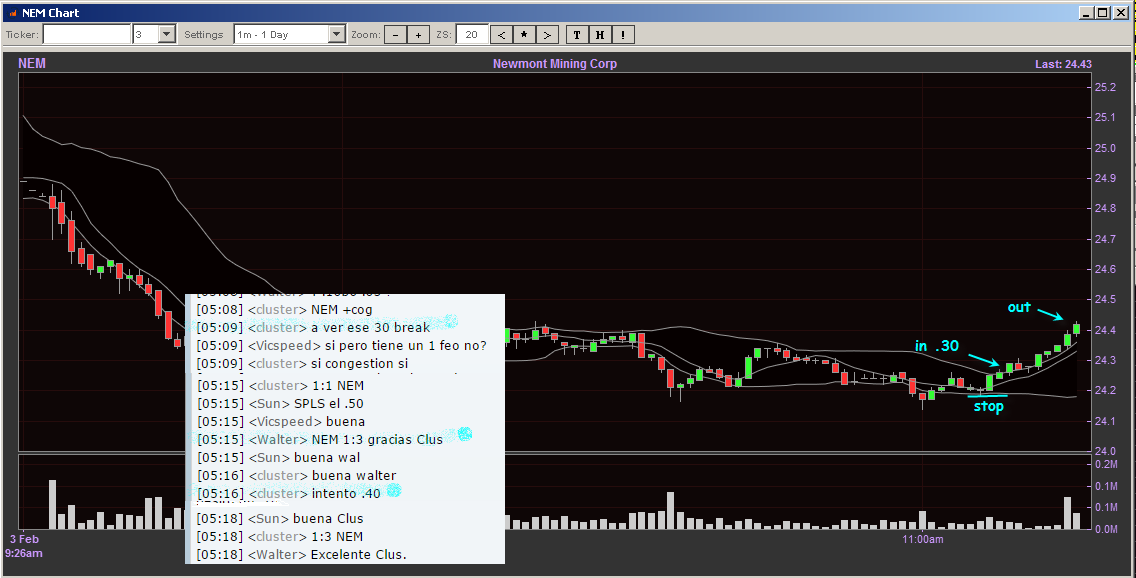This screenshot has width=1136, height=578.
Task: Click the 24.8 price axis label
Action: [1105, 209]
